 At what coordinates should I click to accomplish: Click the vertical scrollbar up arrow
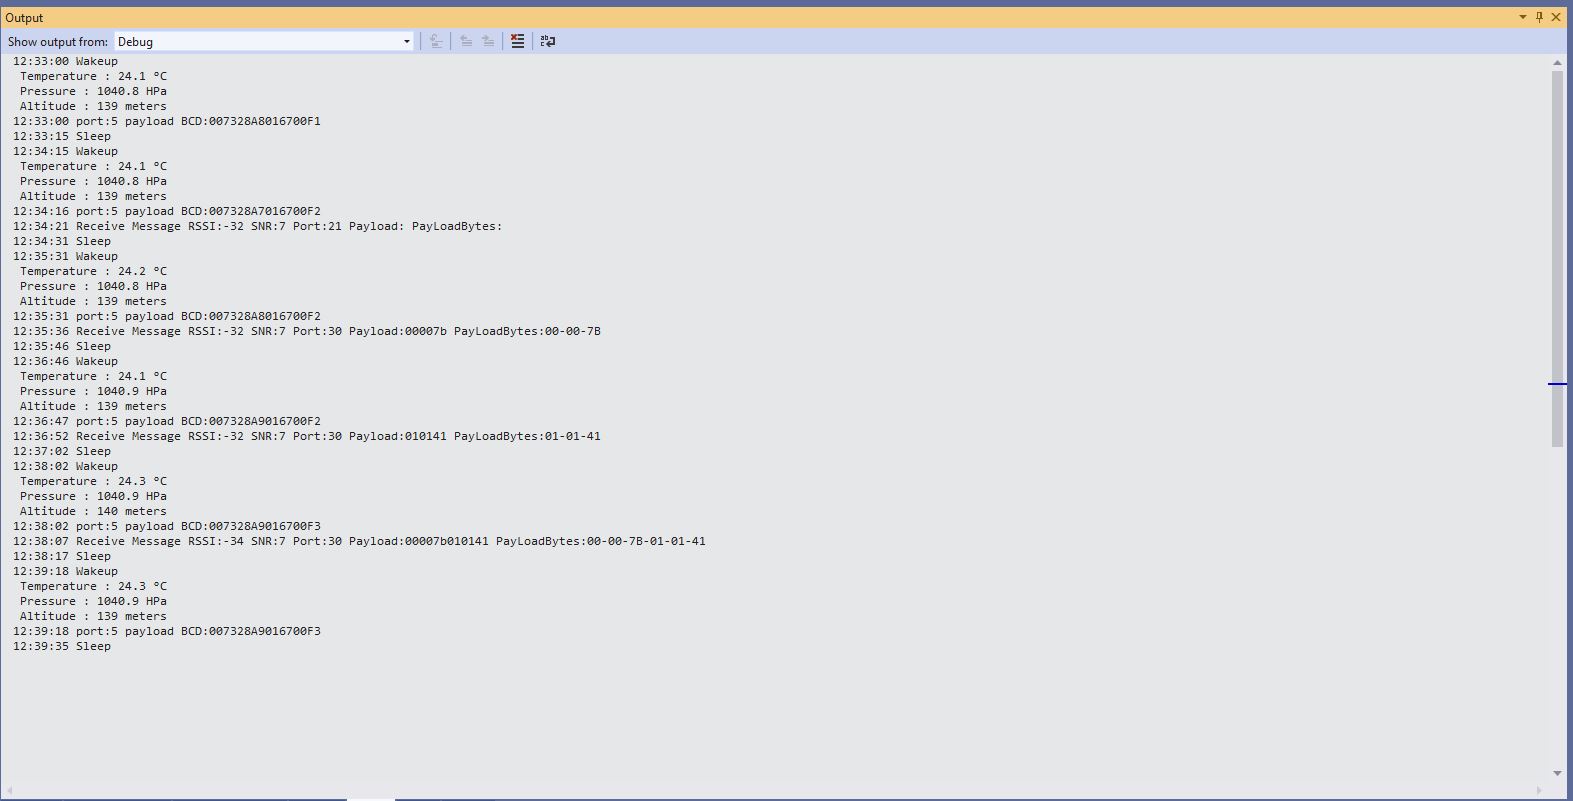(x=1557, y=63)
